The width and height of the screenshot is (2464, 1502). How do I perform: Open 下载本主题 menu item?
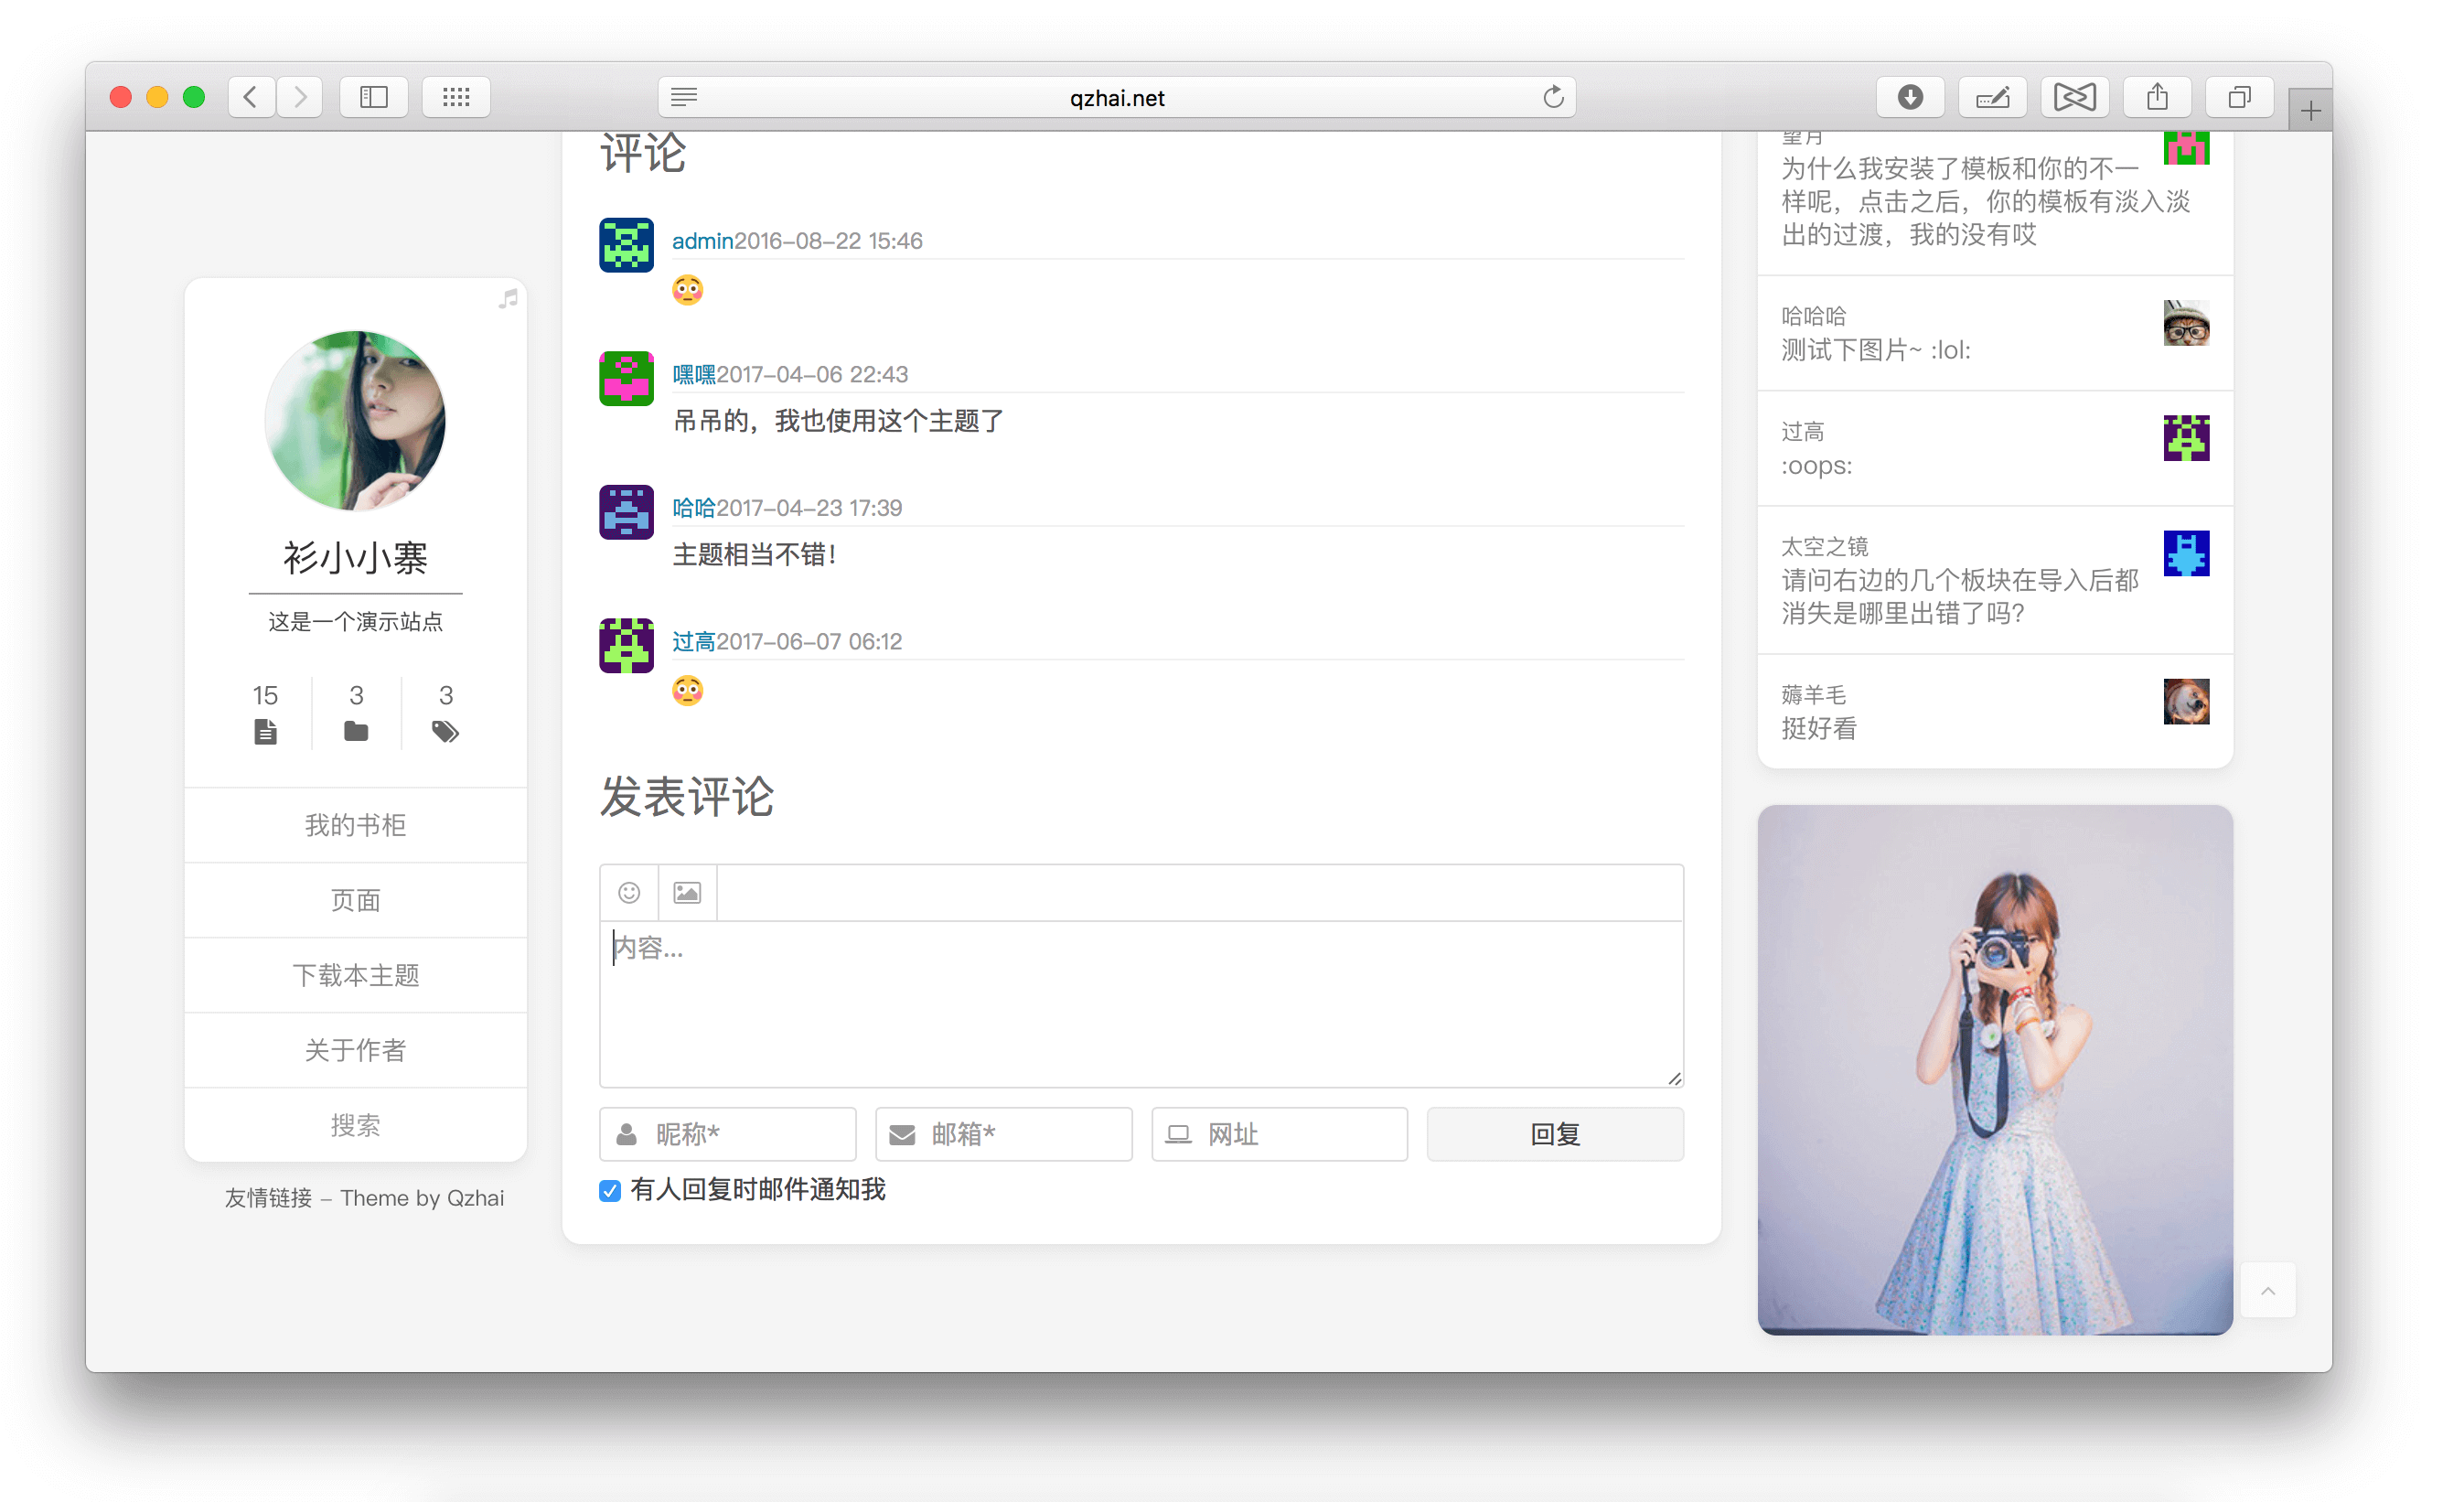pyautogui.click(x=355, y=975)
